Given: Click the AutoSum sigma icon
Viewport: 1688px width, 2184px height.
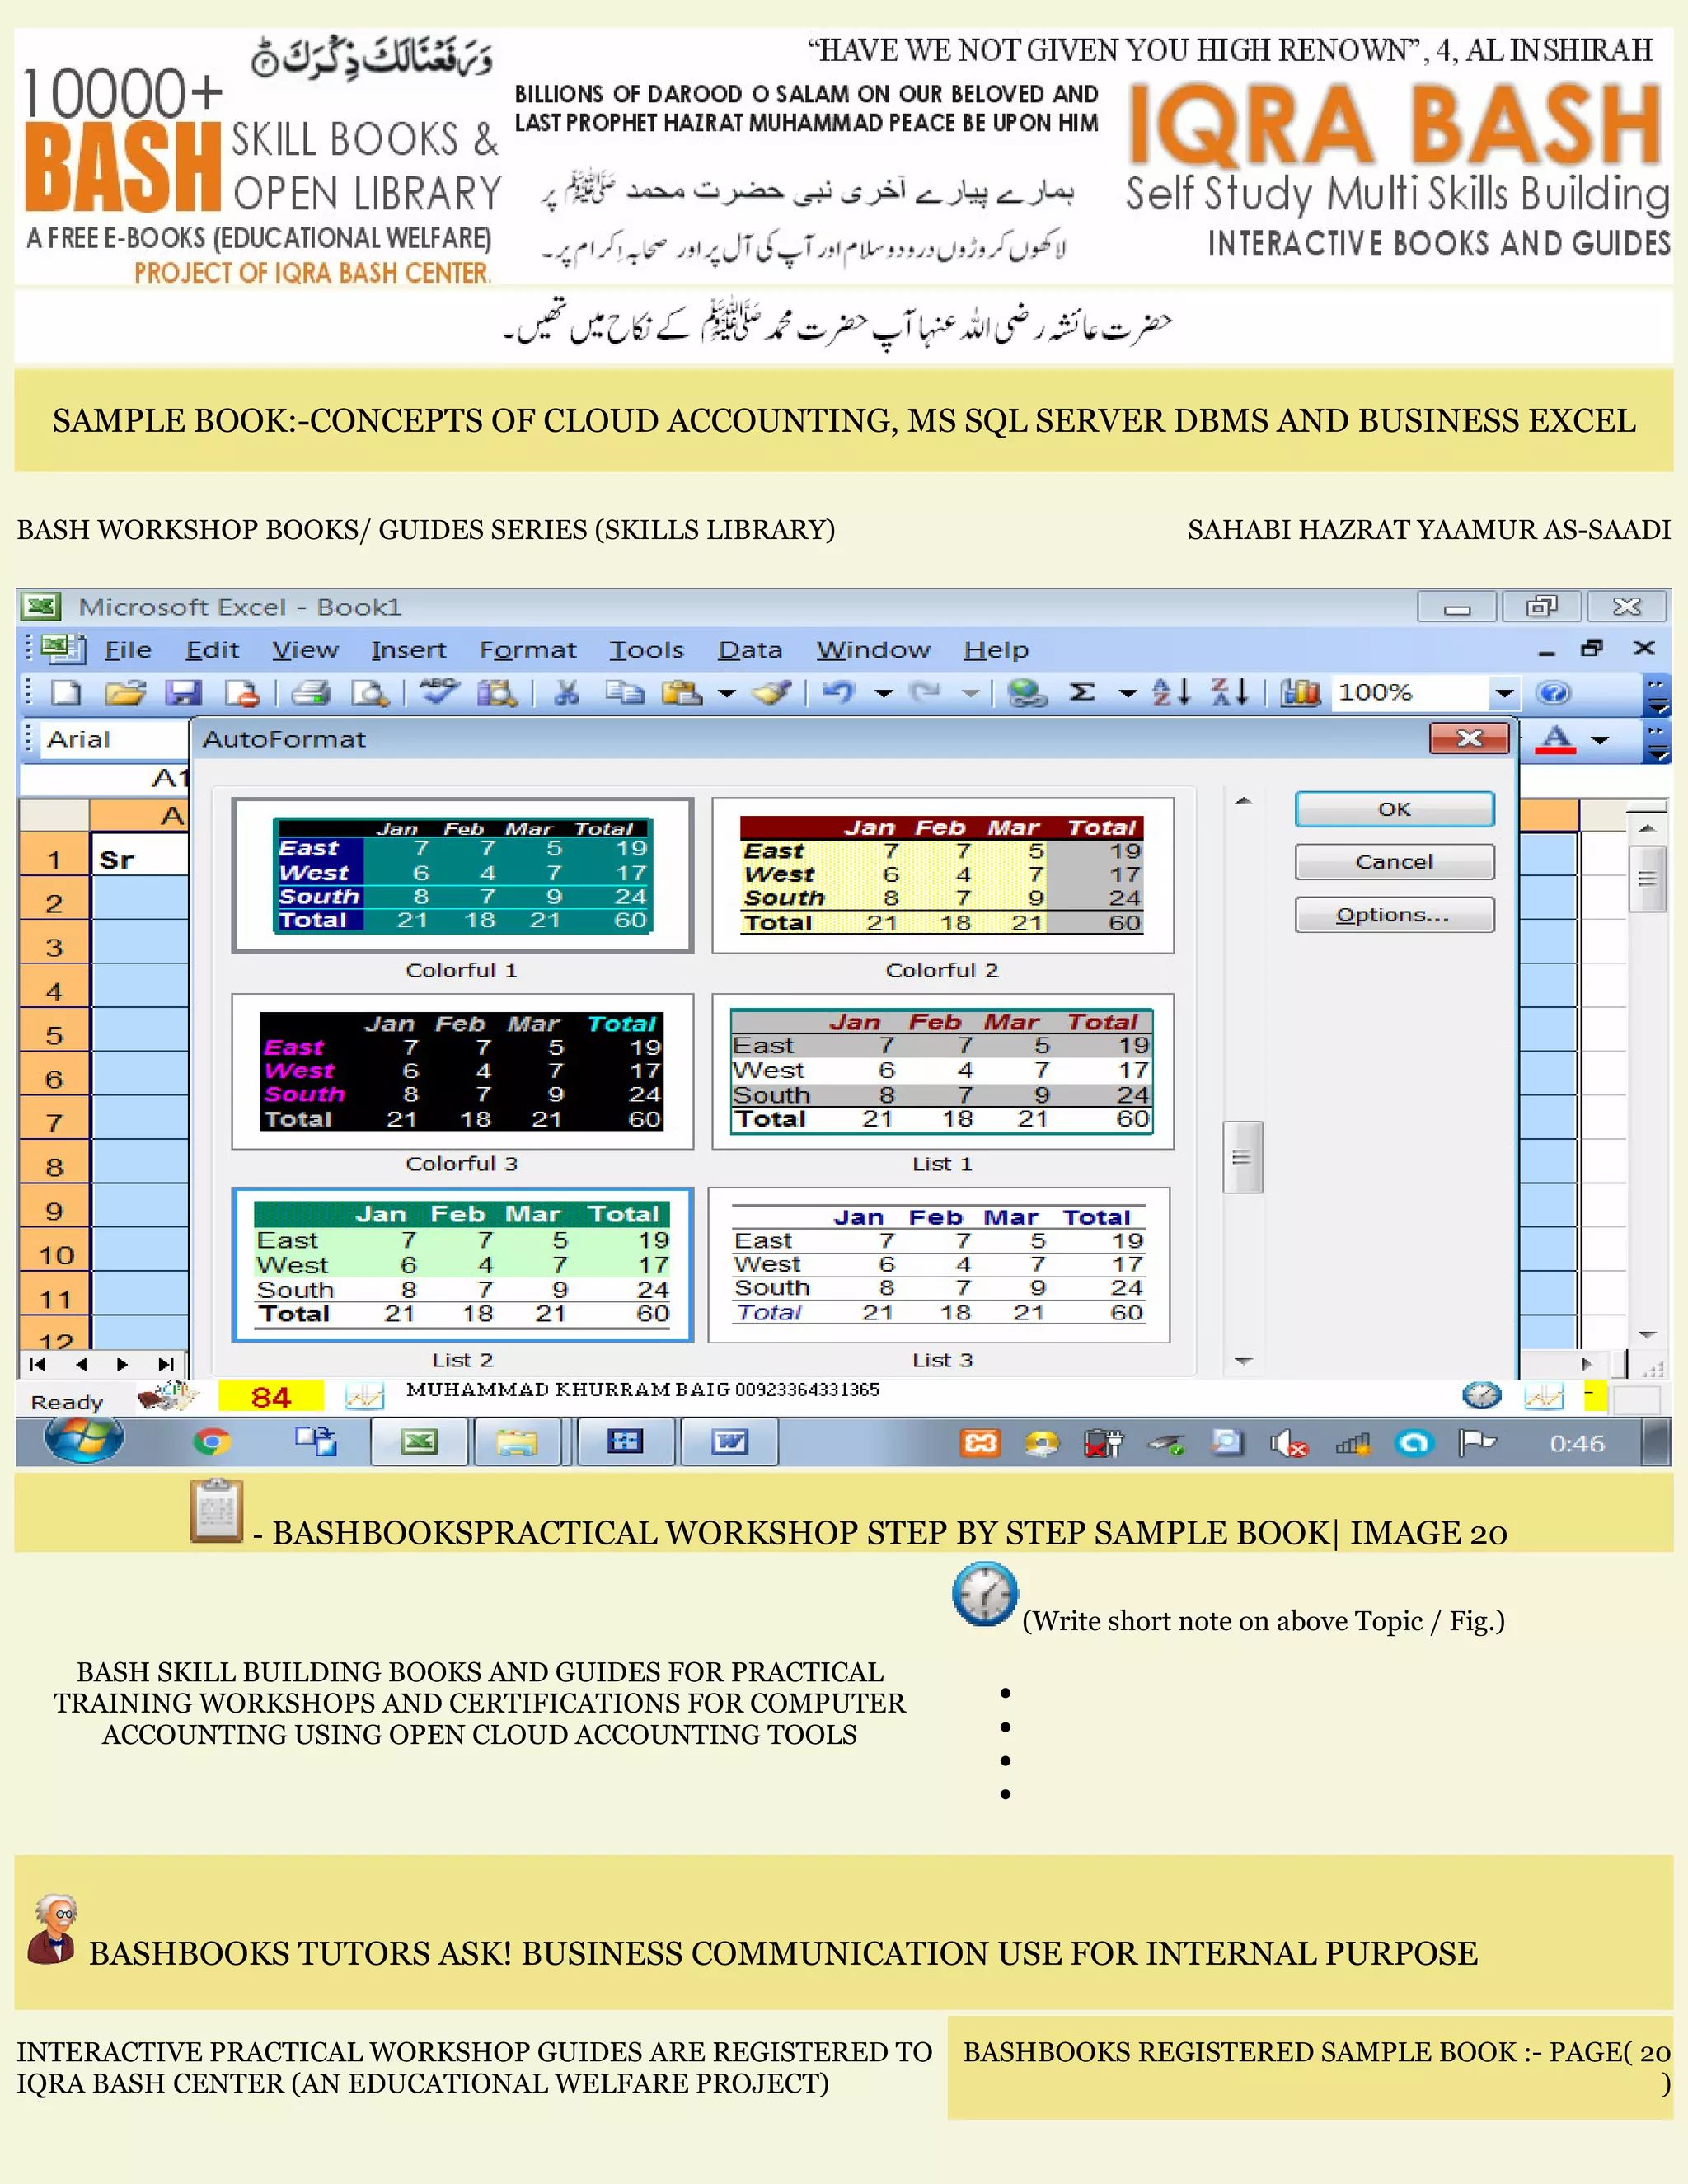Looking at the screenshot, I should point(1083,692).
